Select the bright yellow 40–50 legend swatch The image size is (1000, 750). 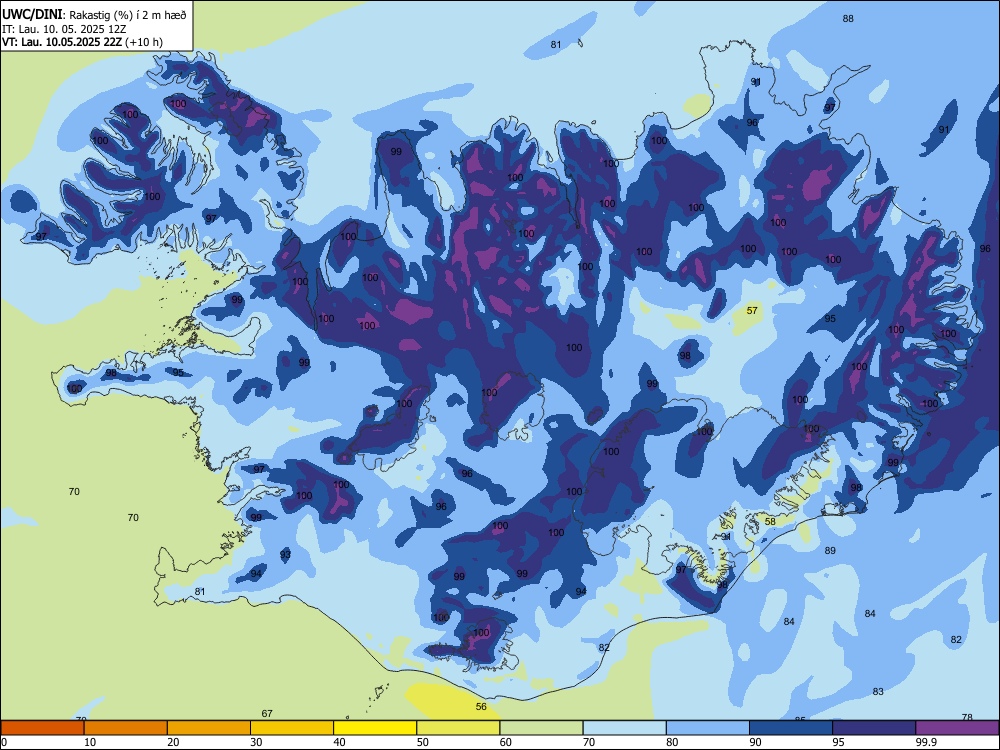point(375,728)
